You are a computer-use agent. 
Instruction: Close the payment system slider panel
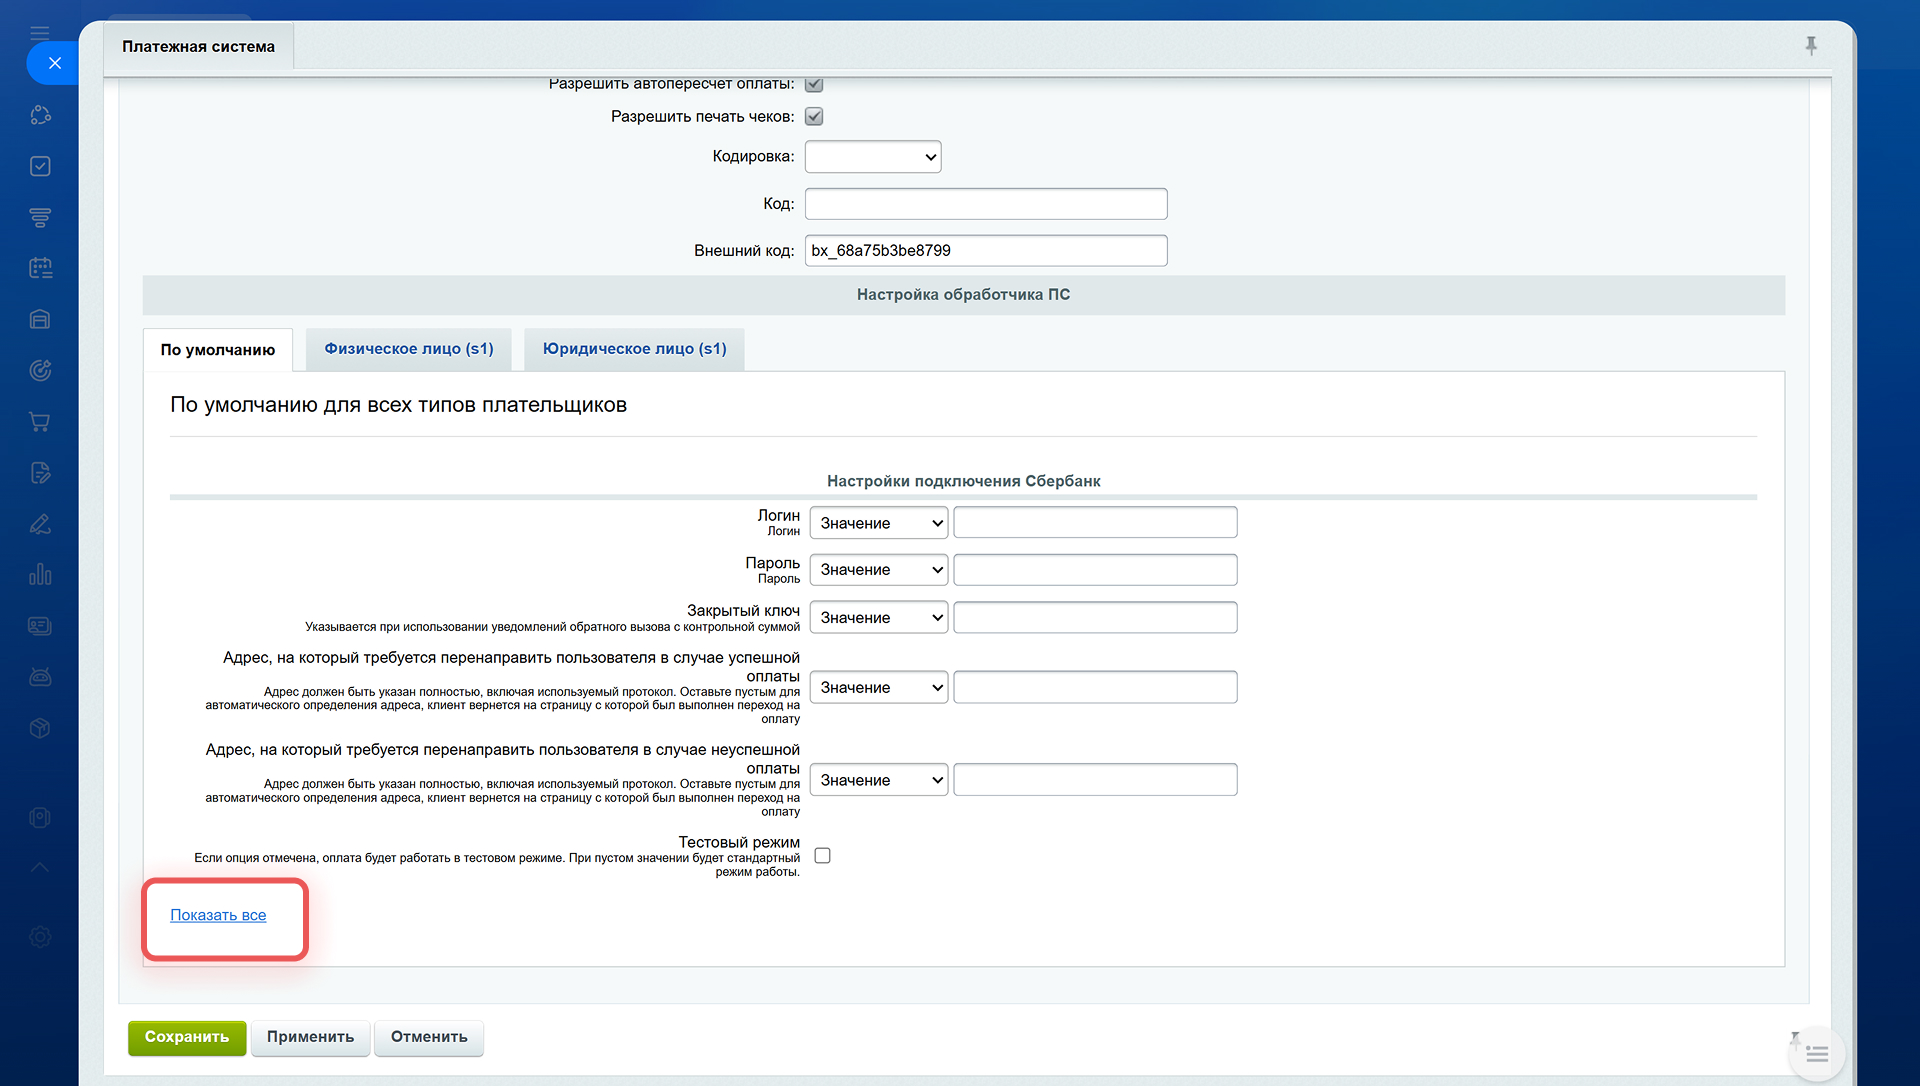click(x=54, y=63)
